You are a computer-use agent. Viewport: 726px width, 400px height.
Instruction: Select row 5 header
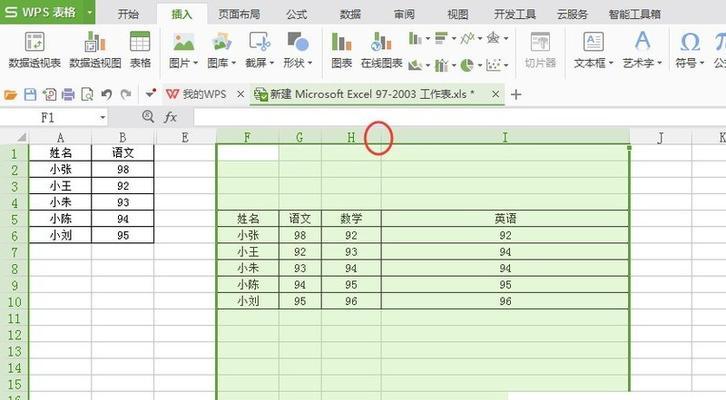[x=14, y=219]
